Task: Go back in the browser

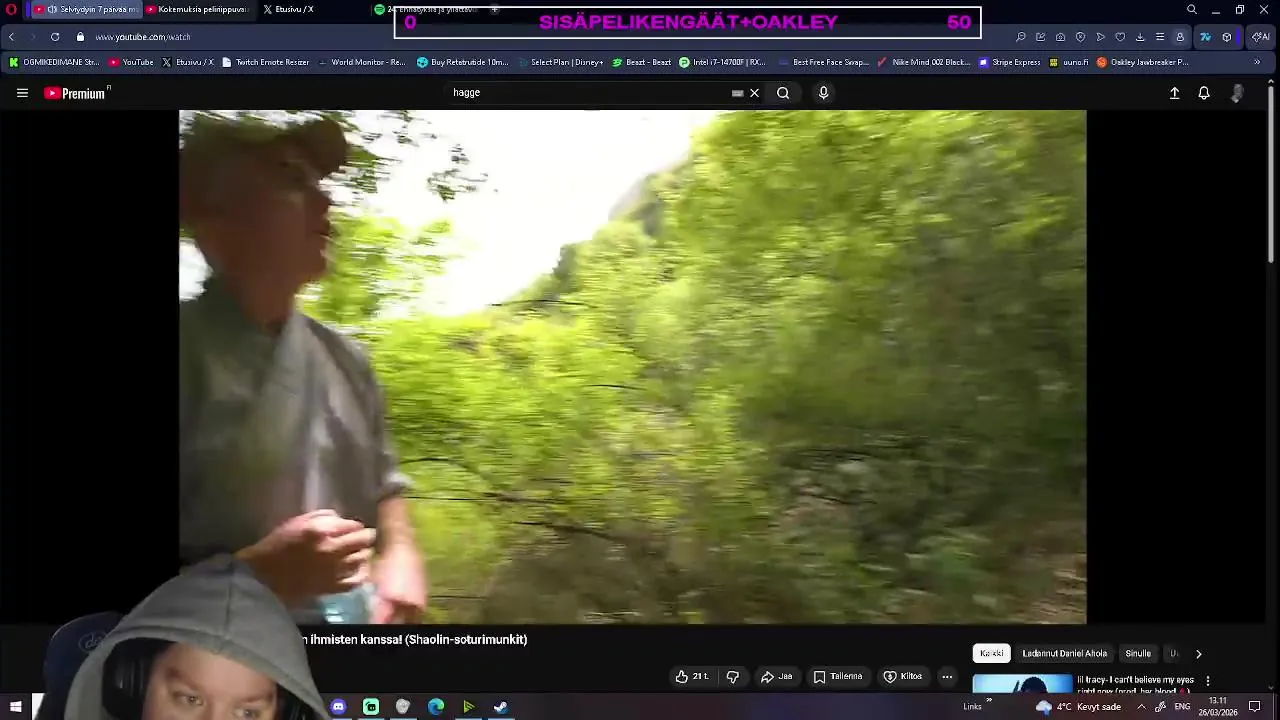Action: pos(11,37)
